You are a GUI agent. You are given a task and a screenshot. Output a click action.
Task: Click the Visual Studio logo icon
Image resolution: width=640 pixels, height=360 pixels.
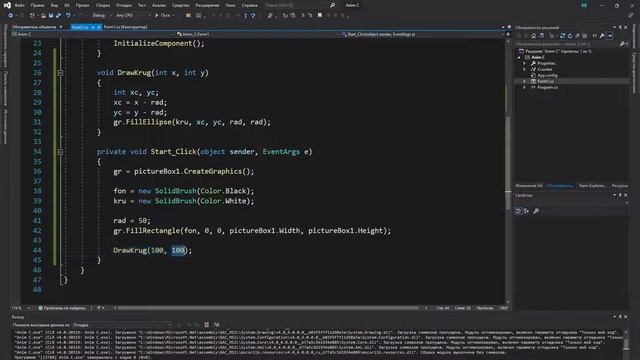click(7, 5)
